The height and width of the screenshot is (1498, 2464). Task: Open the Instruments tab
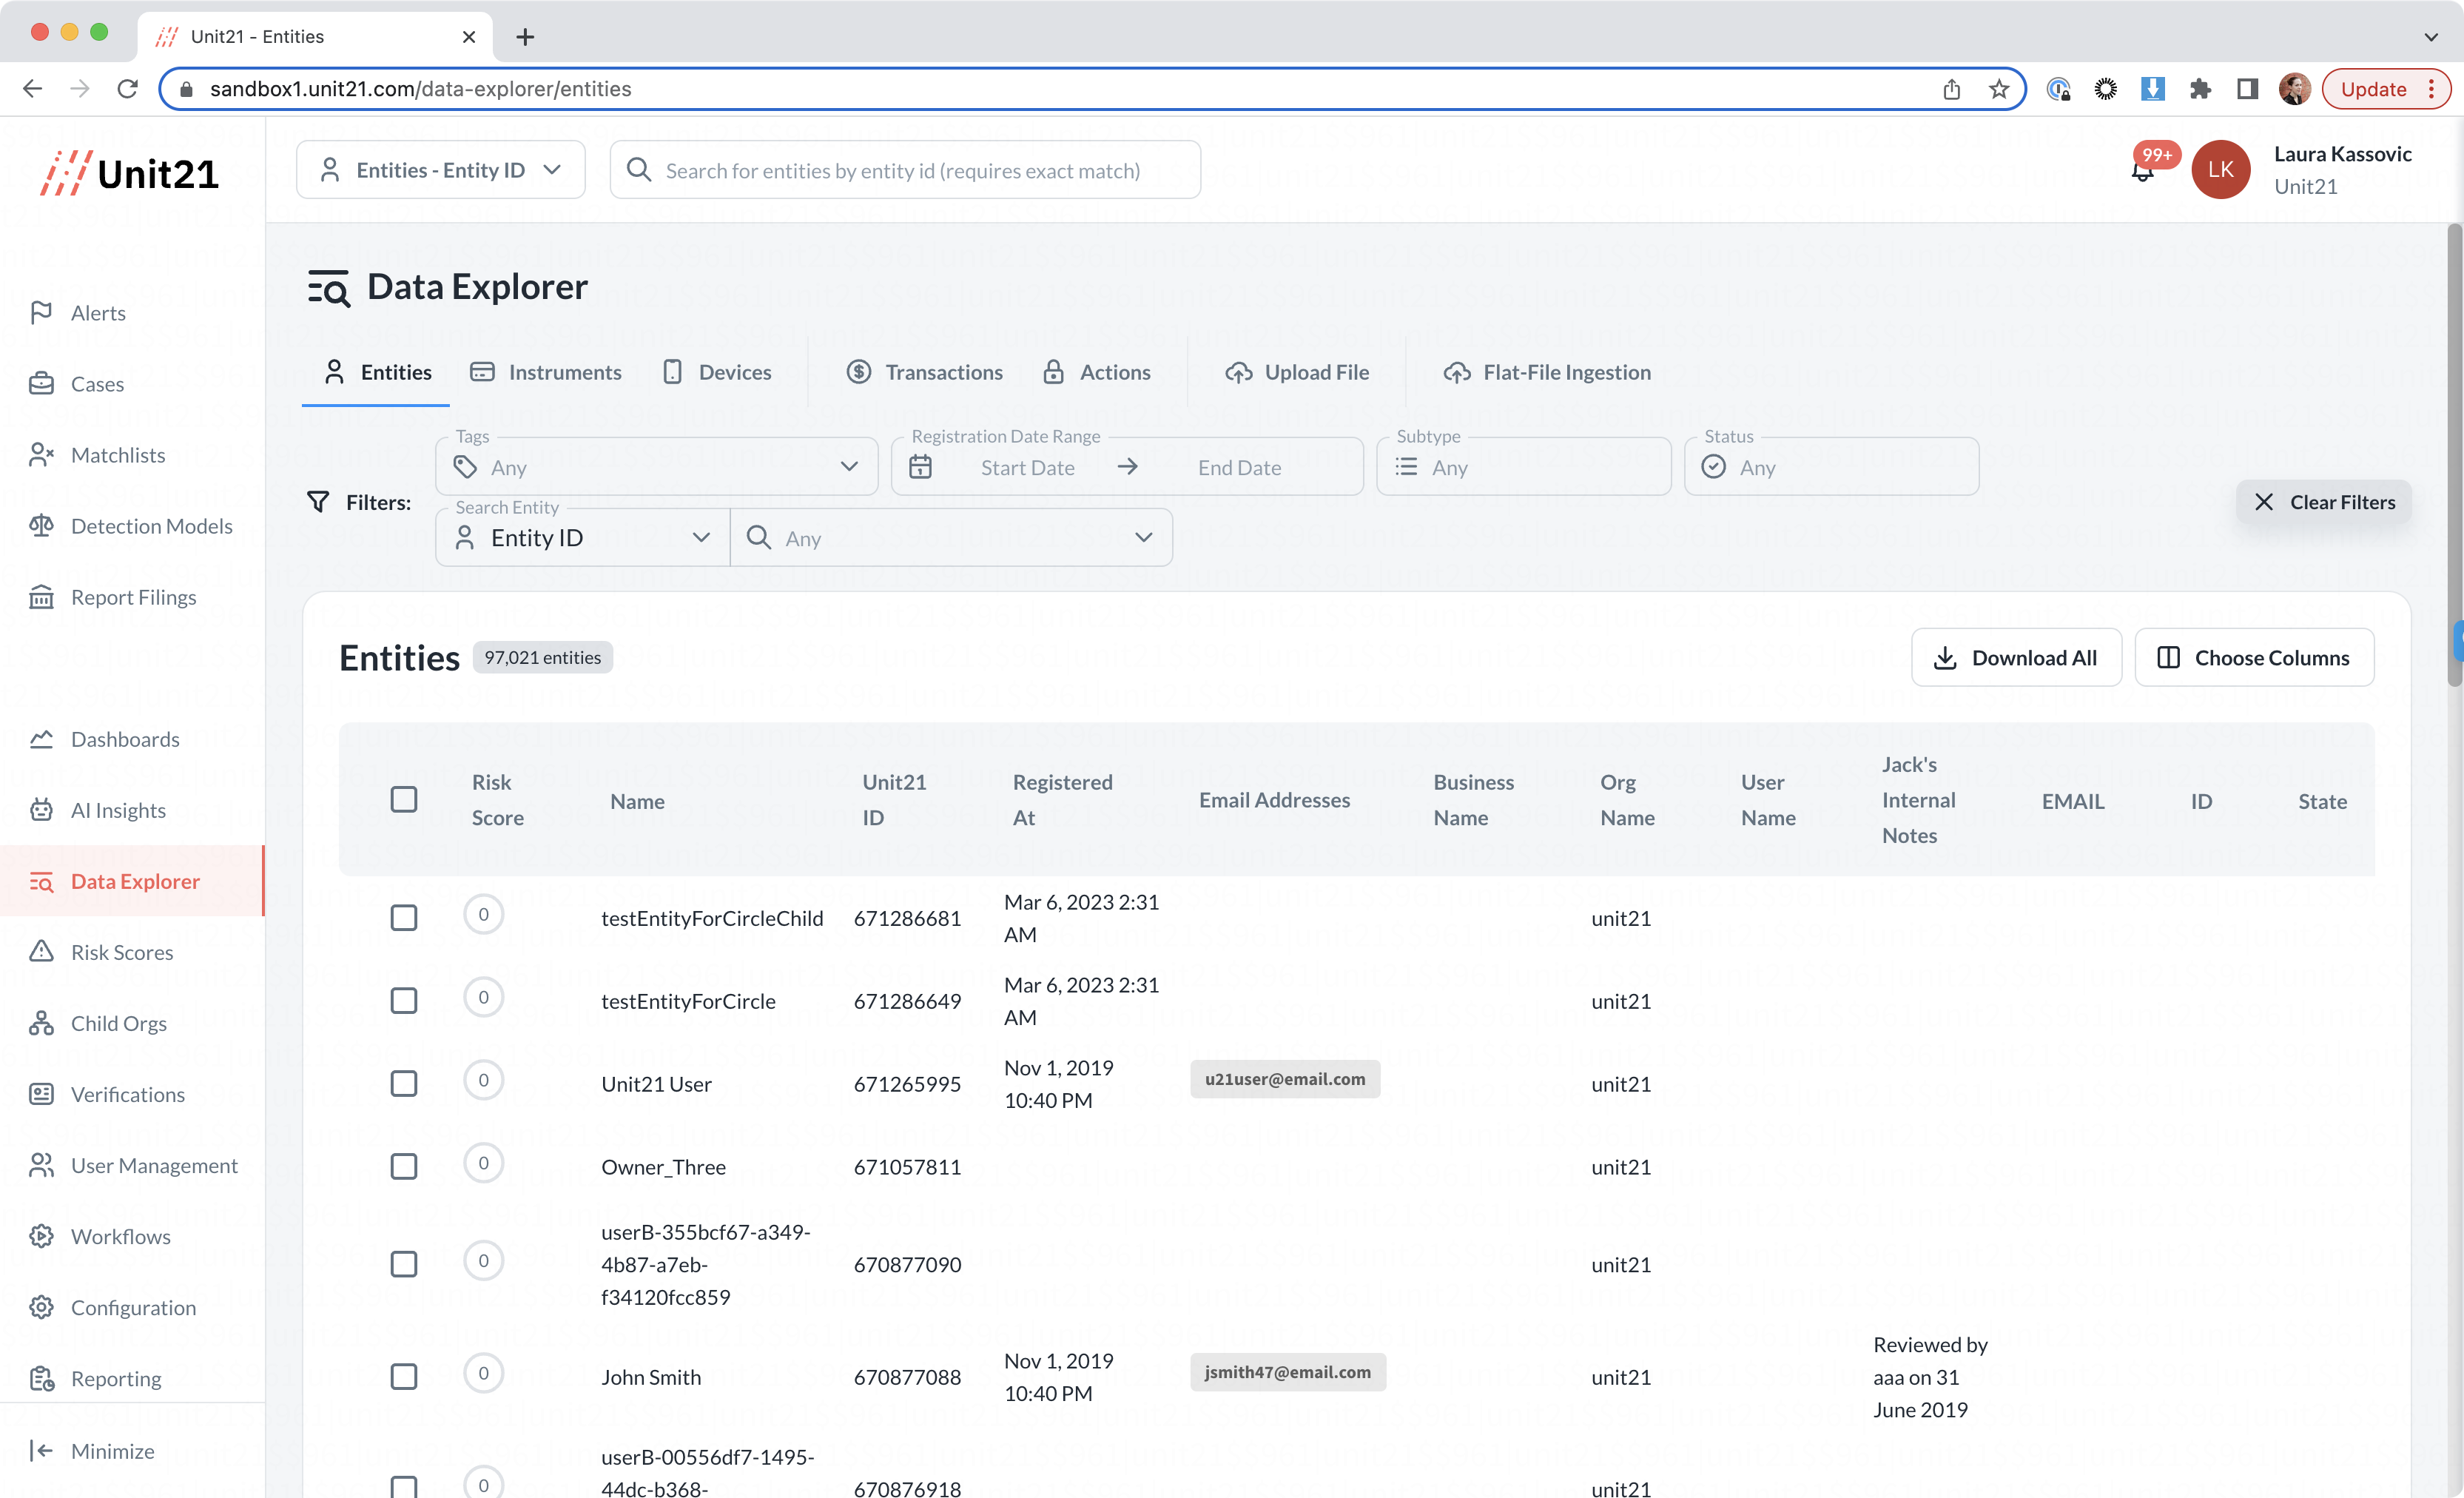click(x=546, y=372)
